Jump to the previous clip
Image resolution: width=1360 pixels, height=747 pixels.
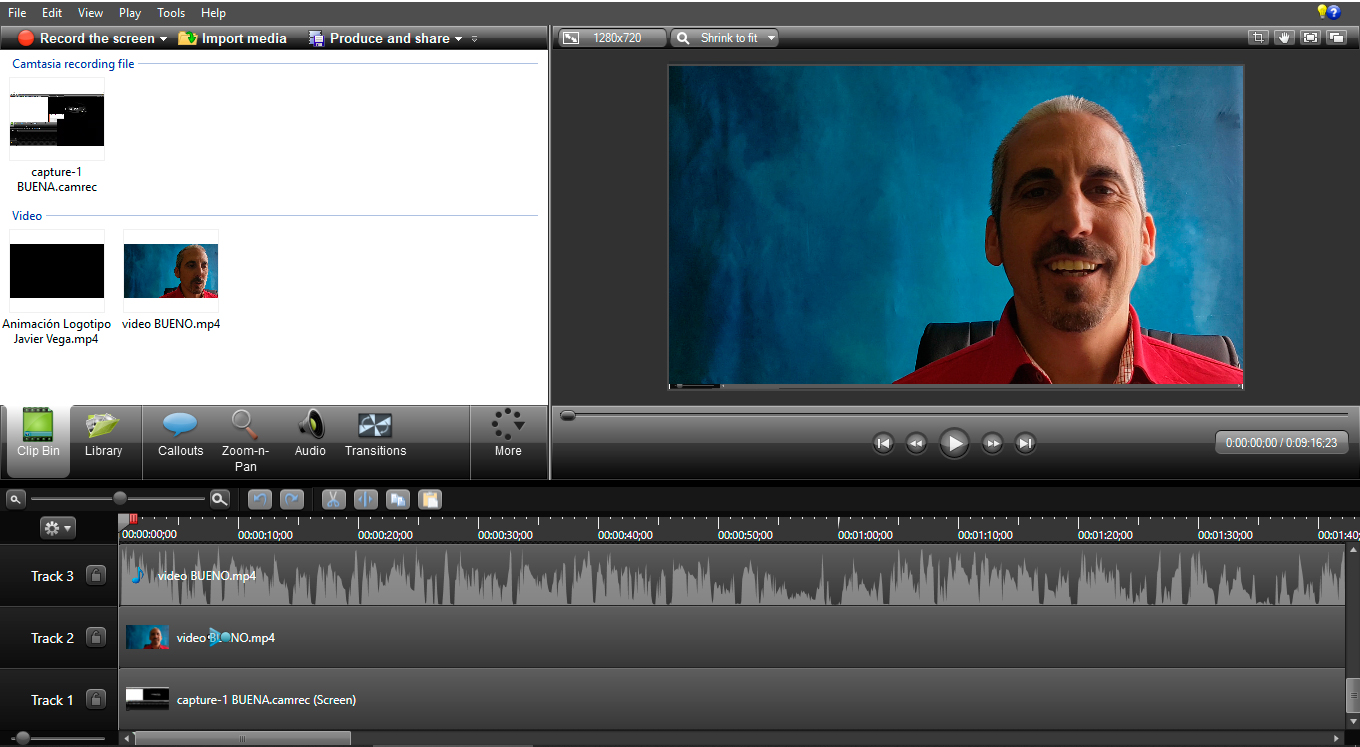click(882, 443)
